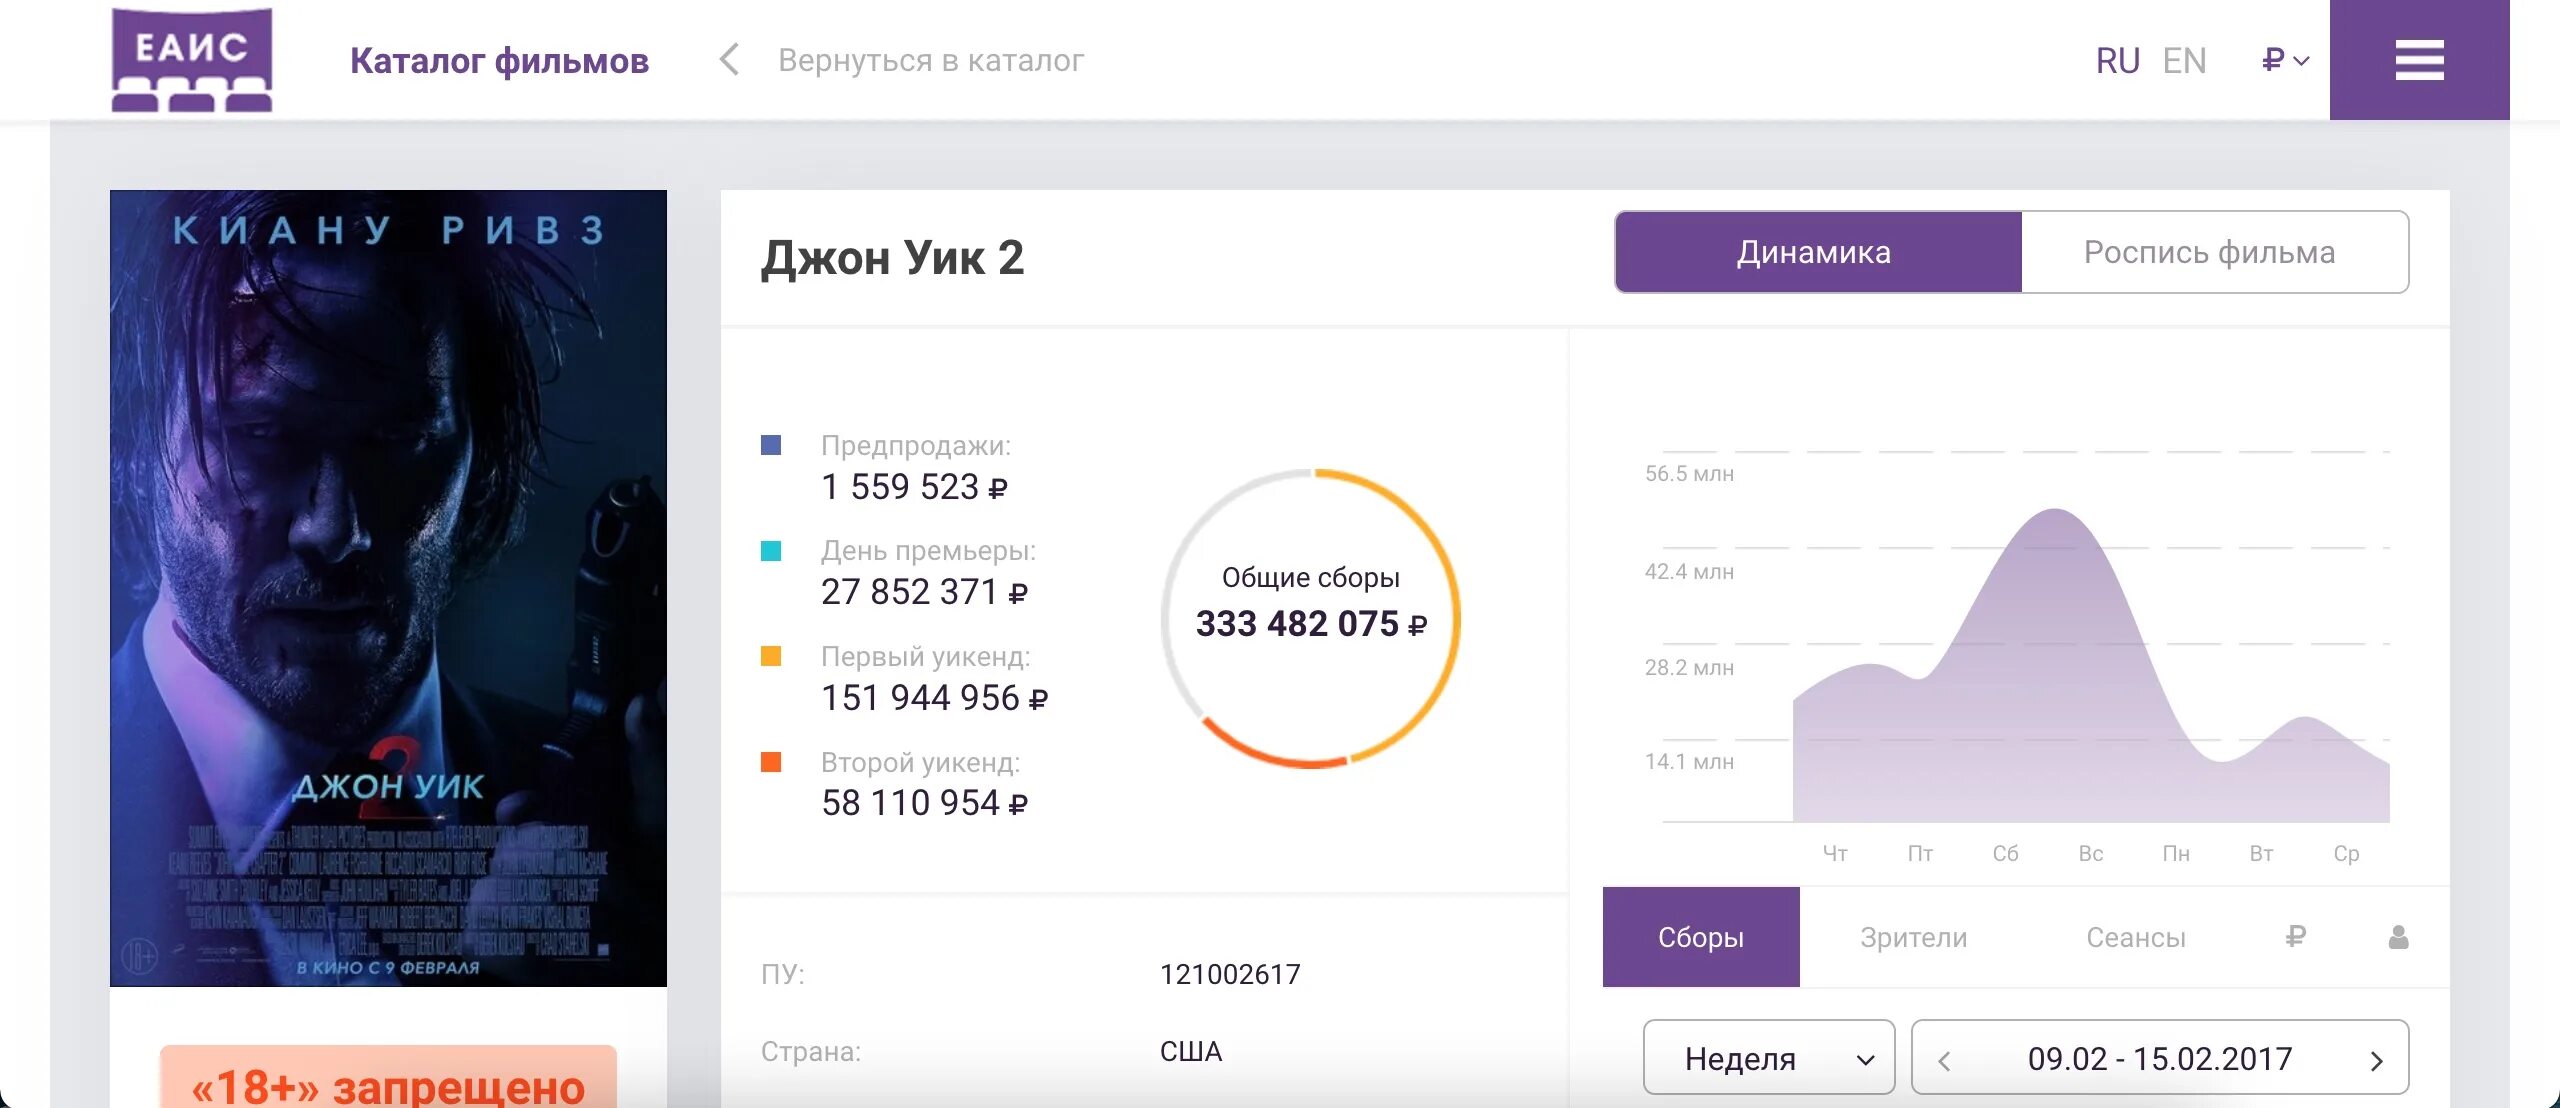
Task: Click the Общие сборы donut chart
Action: click(1311, 618)
